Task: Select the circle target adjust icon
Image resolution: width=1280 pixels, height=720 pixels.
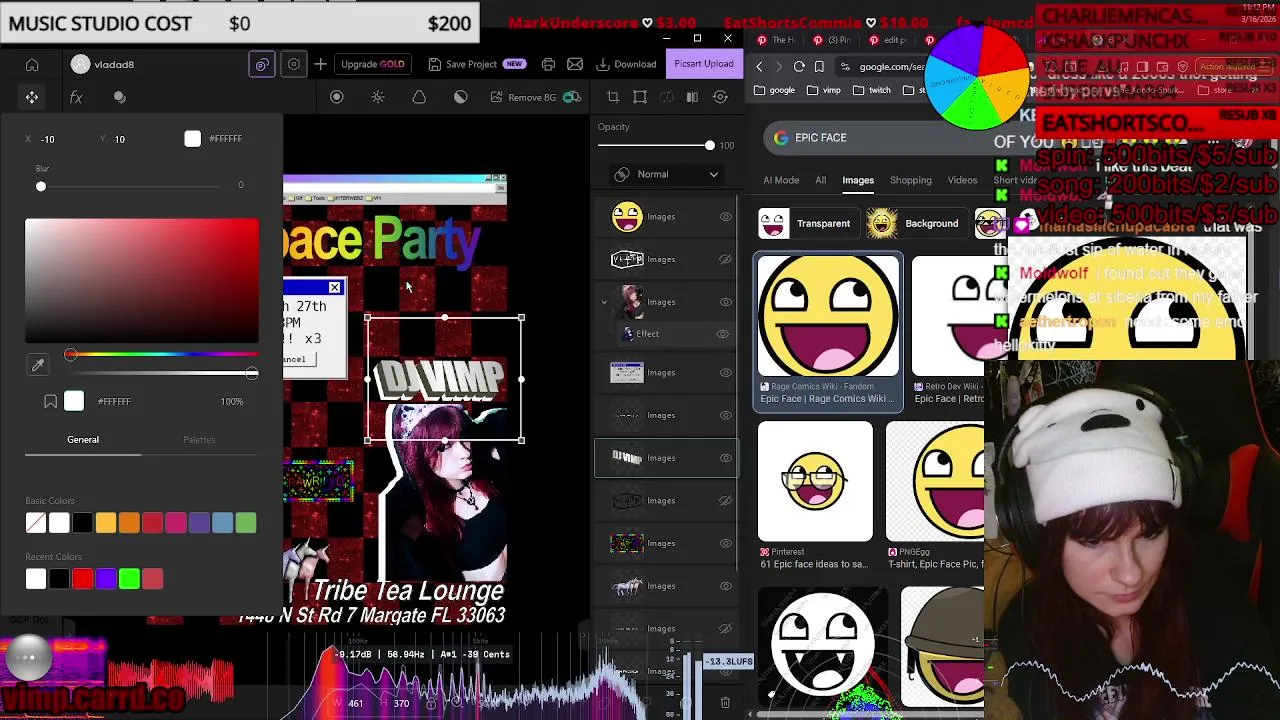Action: click(x=337, y=97)
